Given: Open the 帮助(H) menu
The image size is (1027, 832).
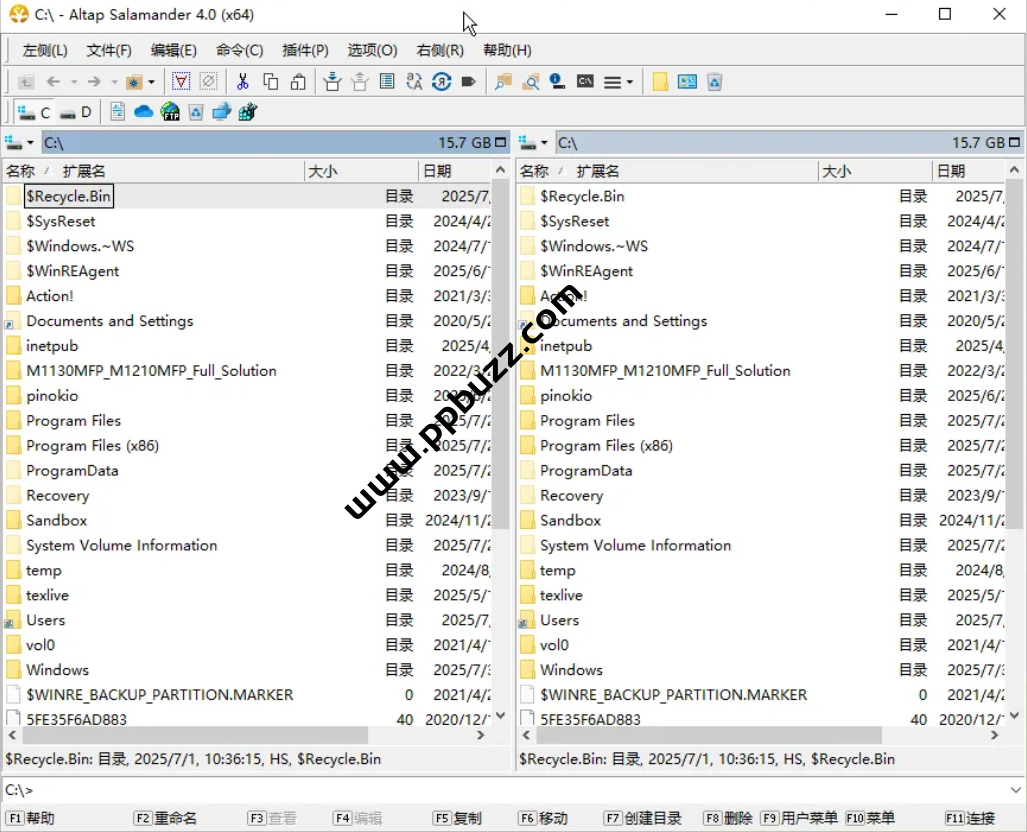Looking at the screenshot, I should (507, 50).
